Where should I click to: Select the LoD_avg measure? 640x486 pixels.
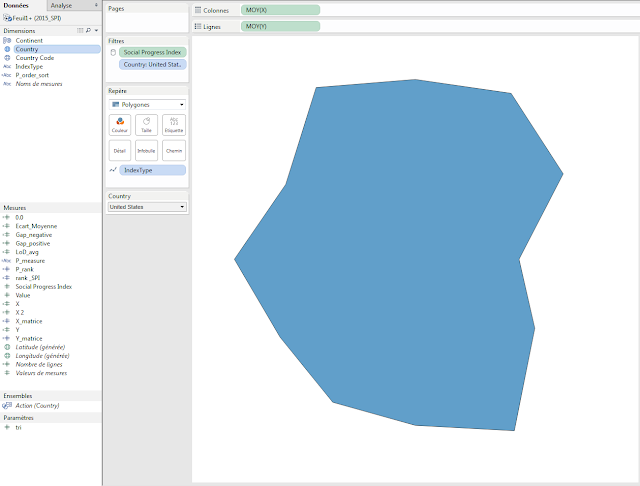27,252
